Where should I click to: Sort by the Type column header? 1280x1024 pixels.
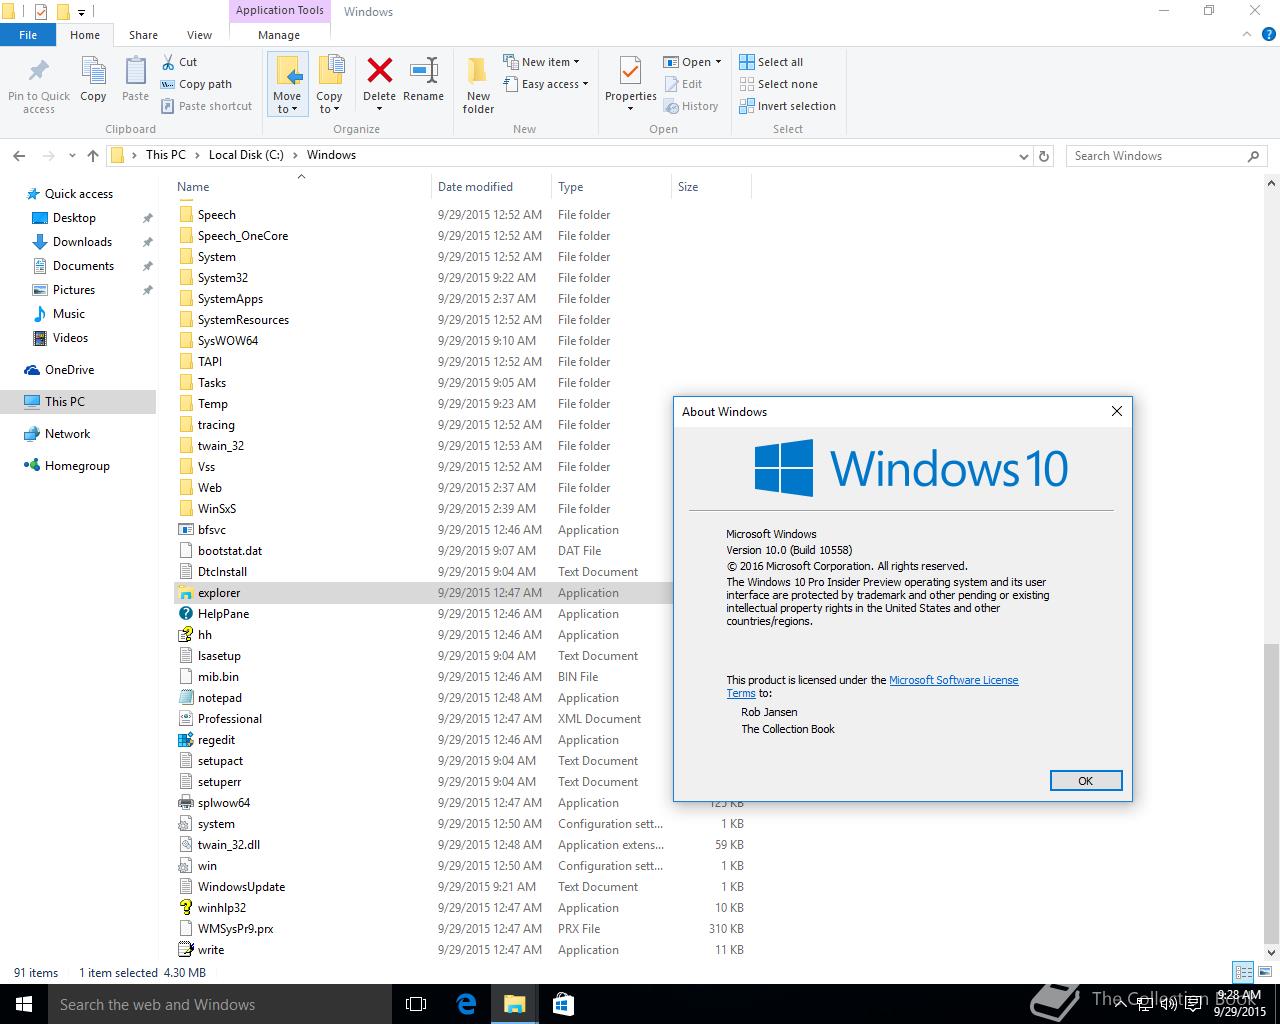click(611, 187)
